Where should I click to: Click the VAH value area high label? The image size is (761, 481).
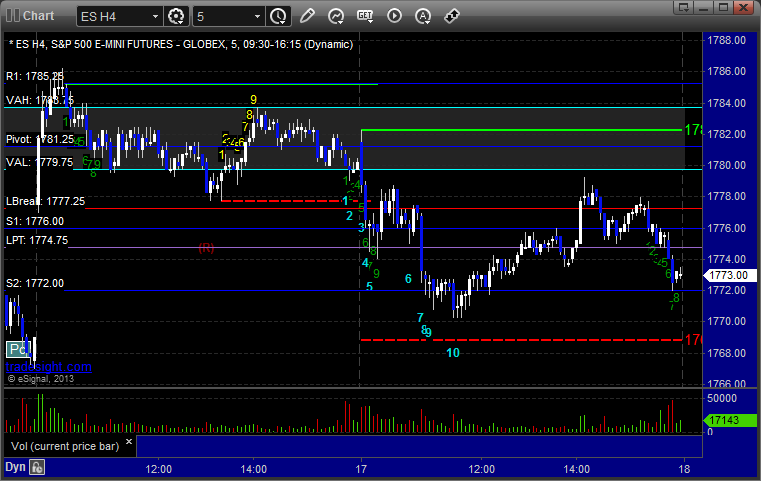click(x=40, y=100)
